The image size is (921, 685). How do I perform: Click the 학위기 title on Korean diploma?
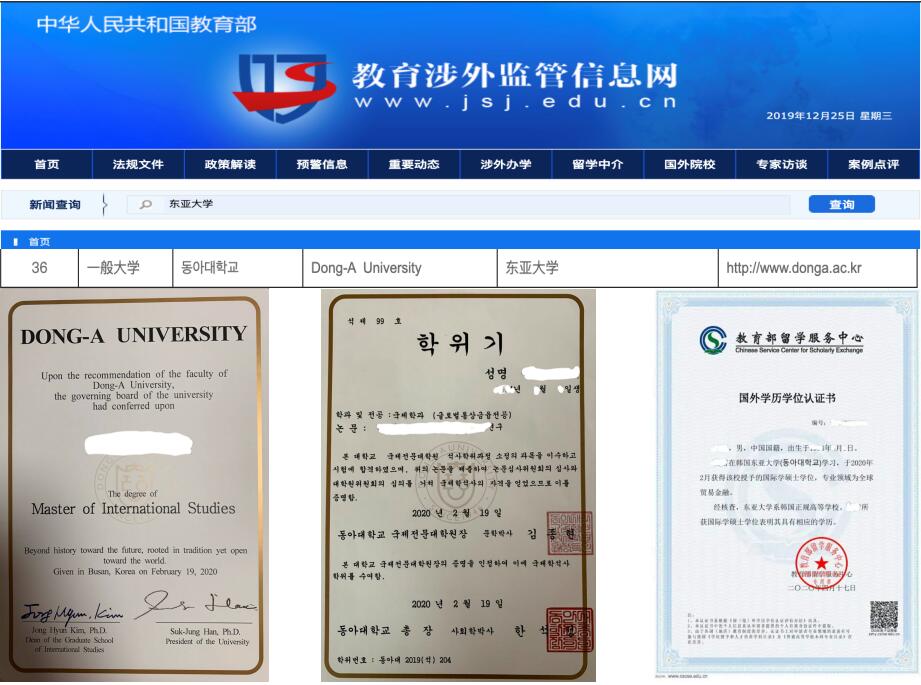point(460,343)
